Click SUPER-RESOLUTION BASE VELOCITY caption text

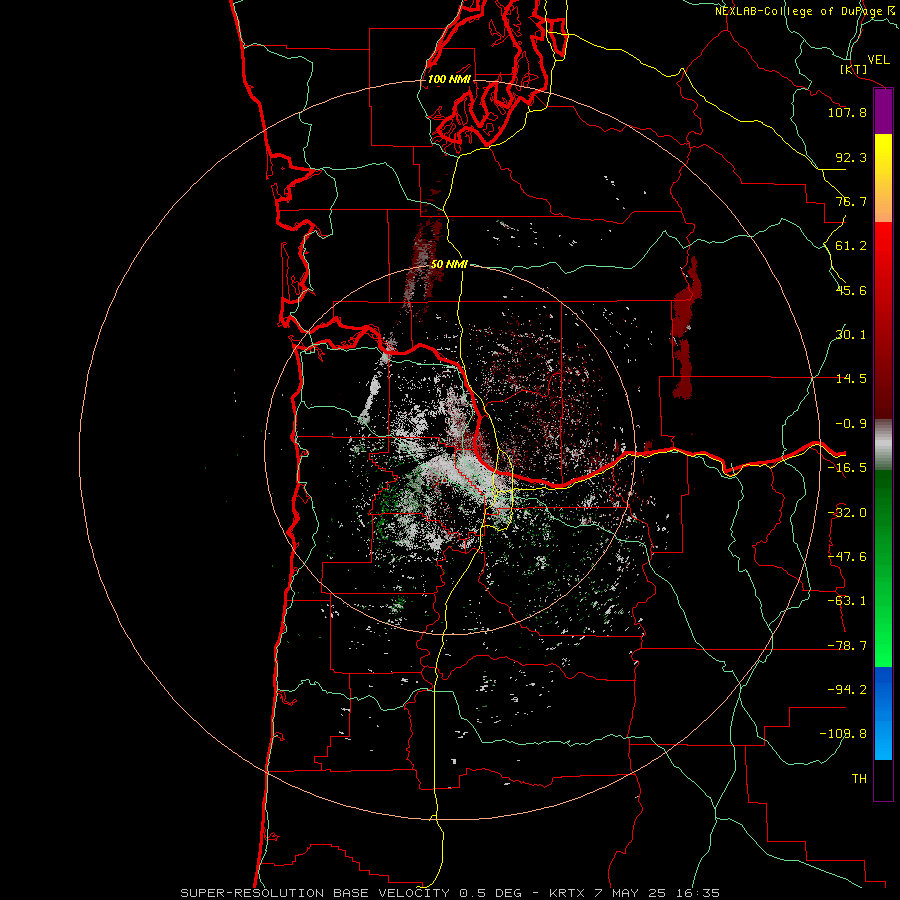(315, 893)
